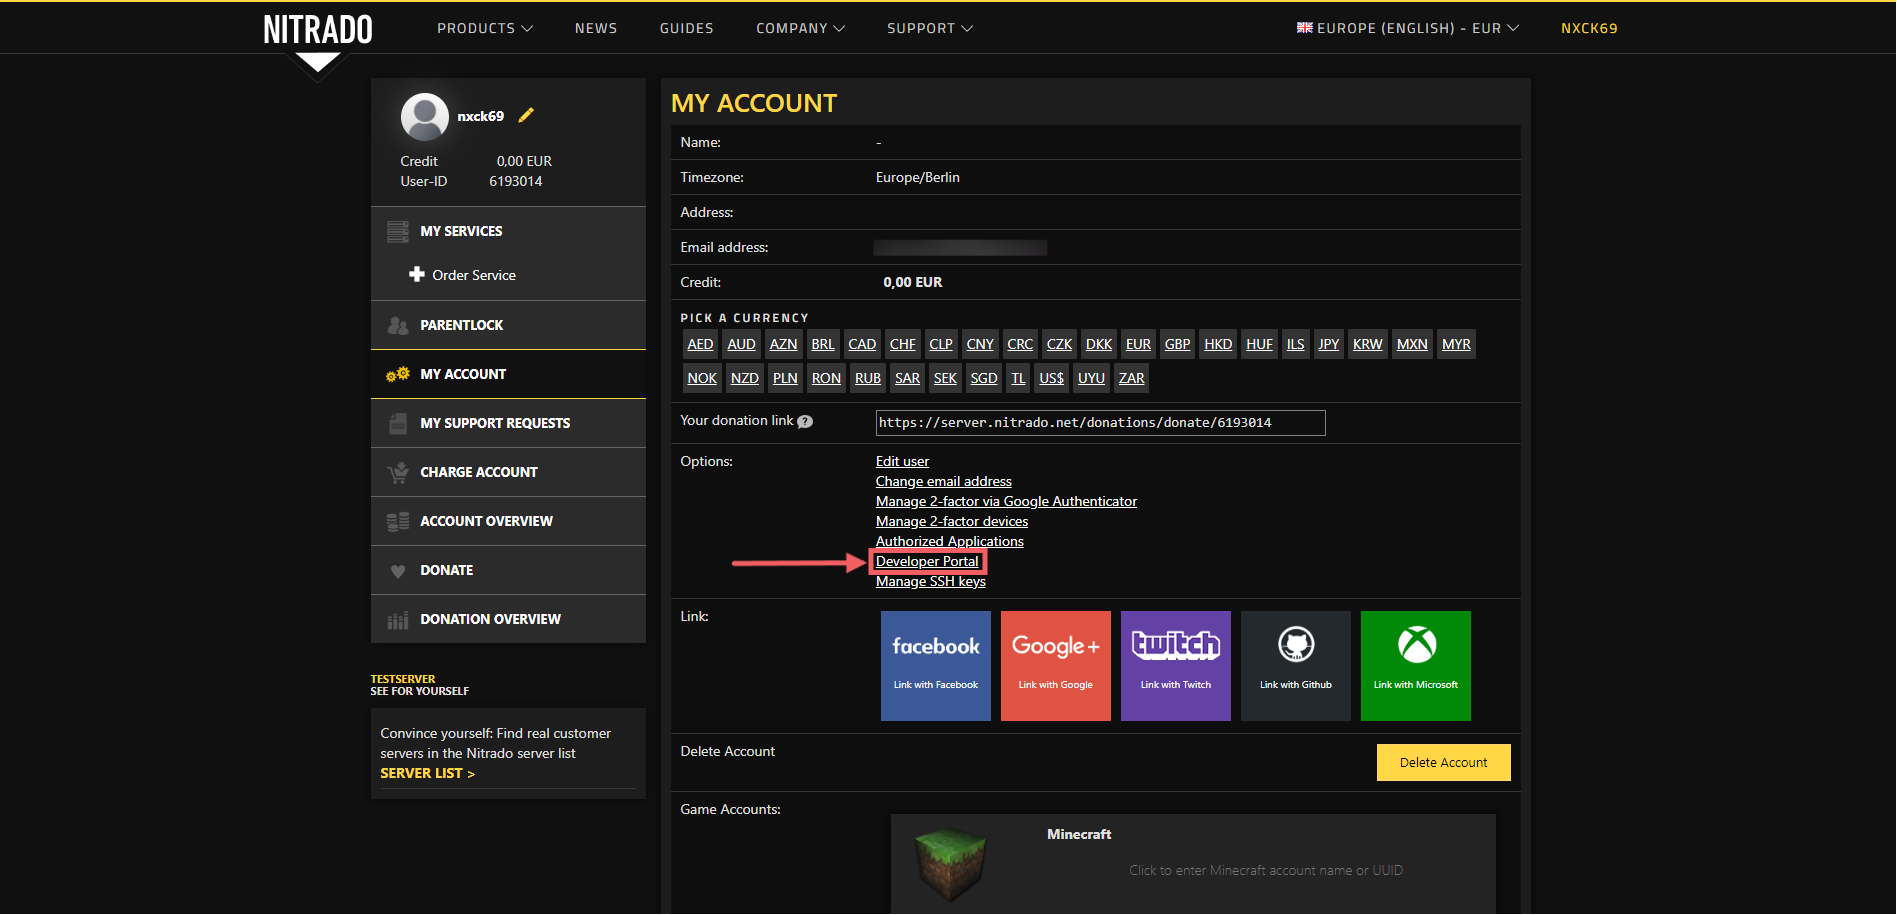Open the SERVER LIST link
The width and height of the screenshot is (1897, 915).
click(x=427, y=773)
